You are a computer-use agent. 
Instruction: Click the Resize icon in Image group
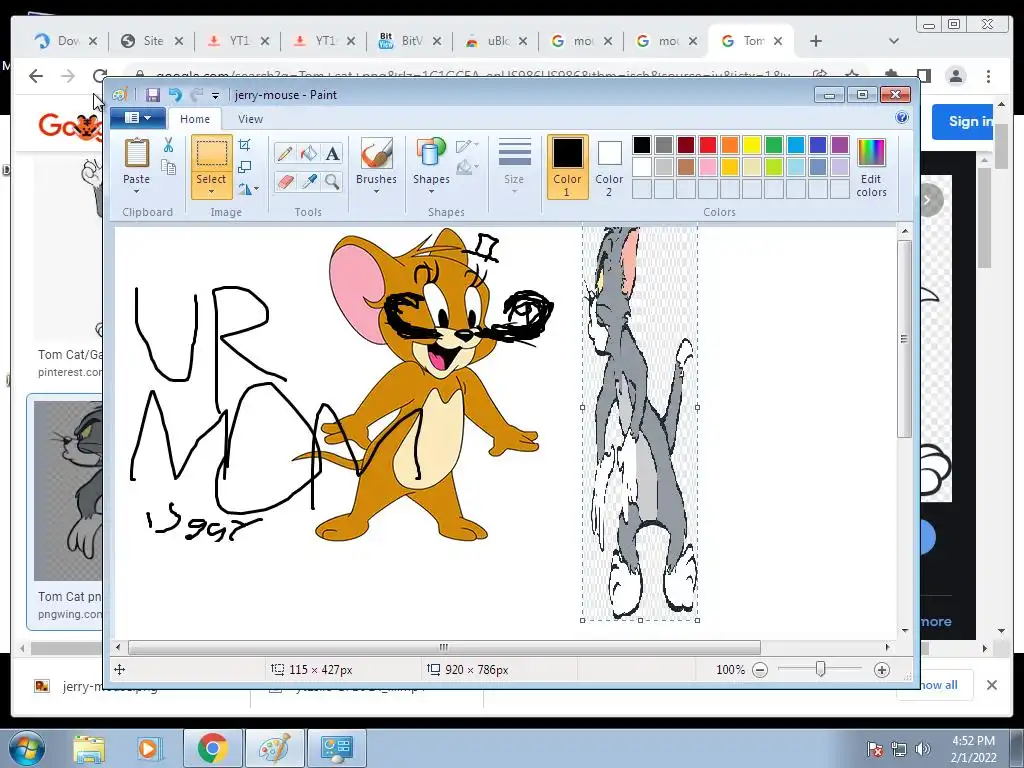tap(245, 167)
